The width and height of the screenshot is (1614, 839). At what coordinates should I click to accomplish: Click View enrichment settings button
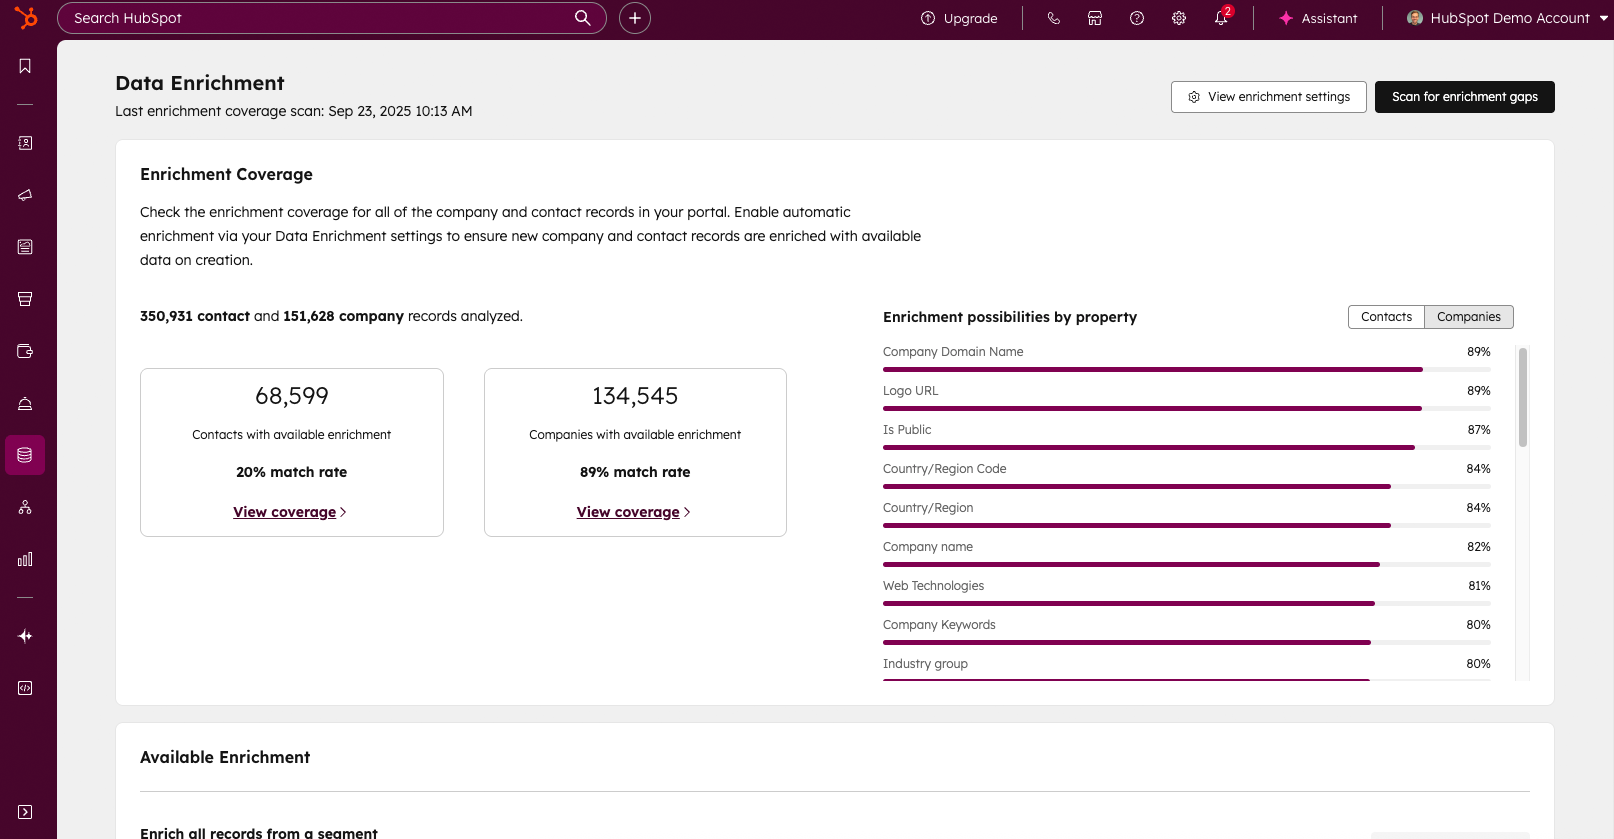pos(1268,97)
